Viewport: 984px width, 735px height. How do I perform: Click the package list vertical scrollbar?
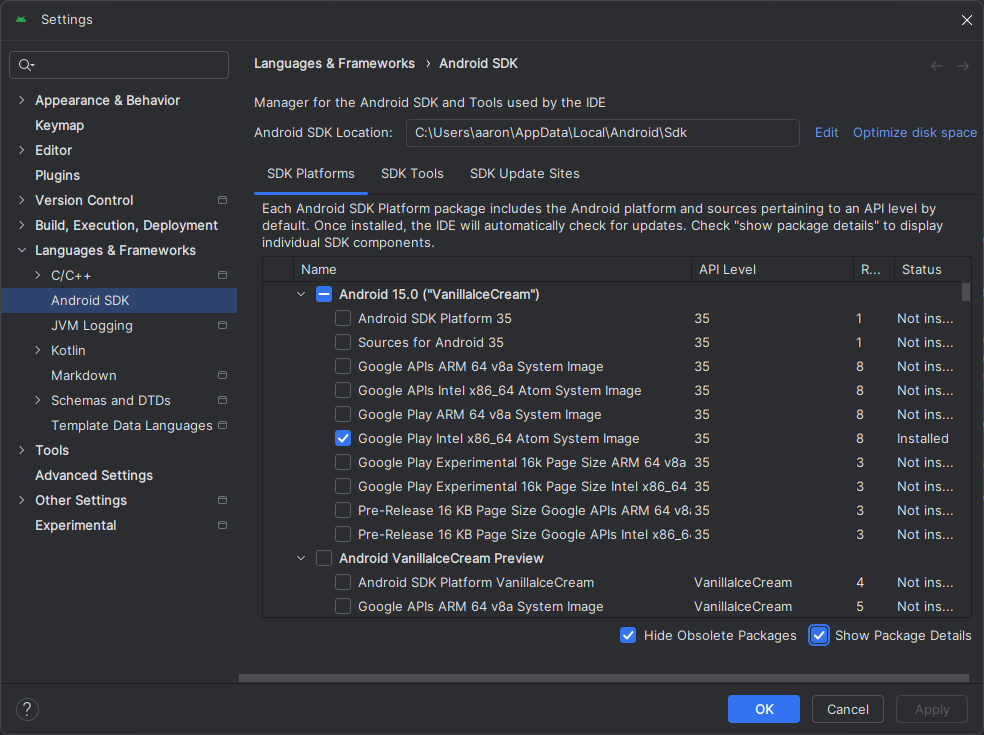(965, 292)
